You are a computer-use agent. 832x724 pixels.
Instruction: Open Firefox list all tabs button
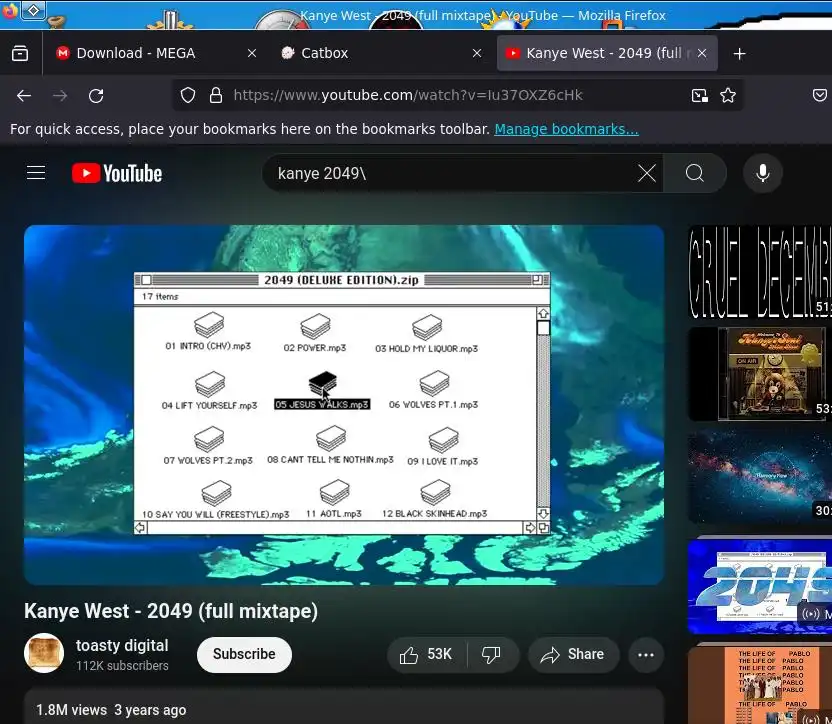[20, 53]
